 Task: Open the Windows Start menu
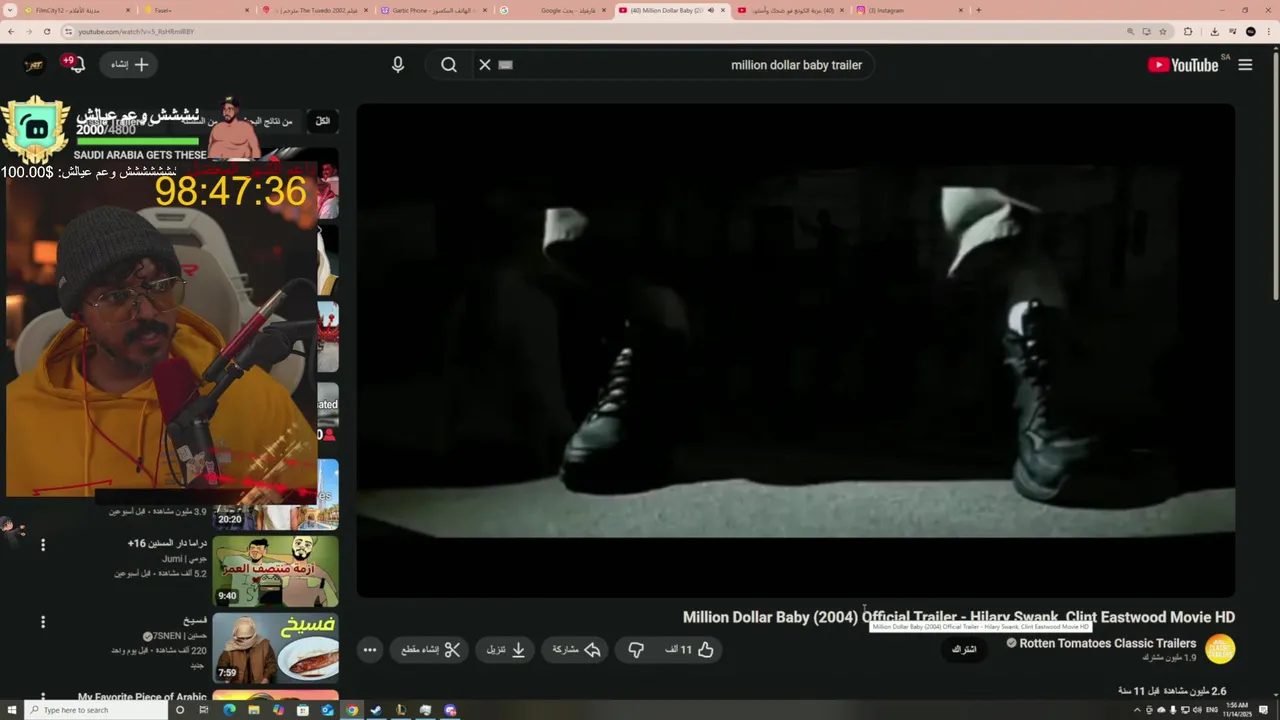click(x=10, y=710)
